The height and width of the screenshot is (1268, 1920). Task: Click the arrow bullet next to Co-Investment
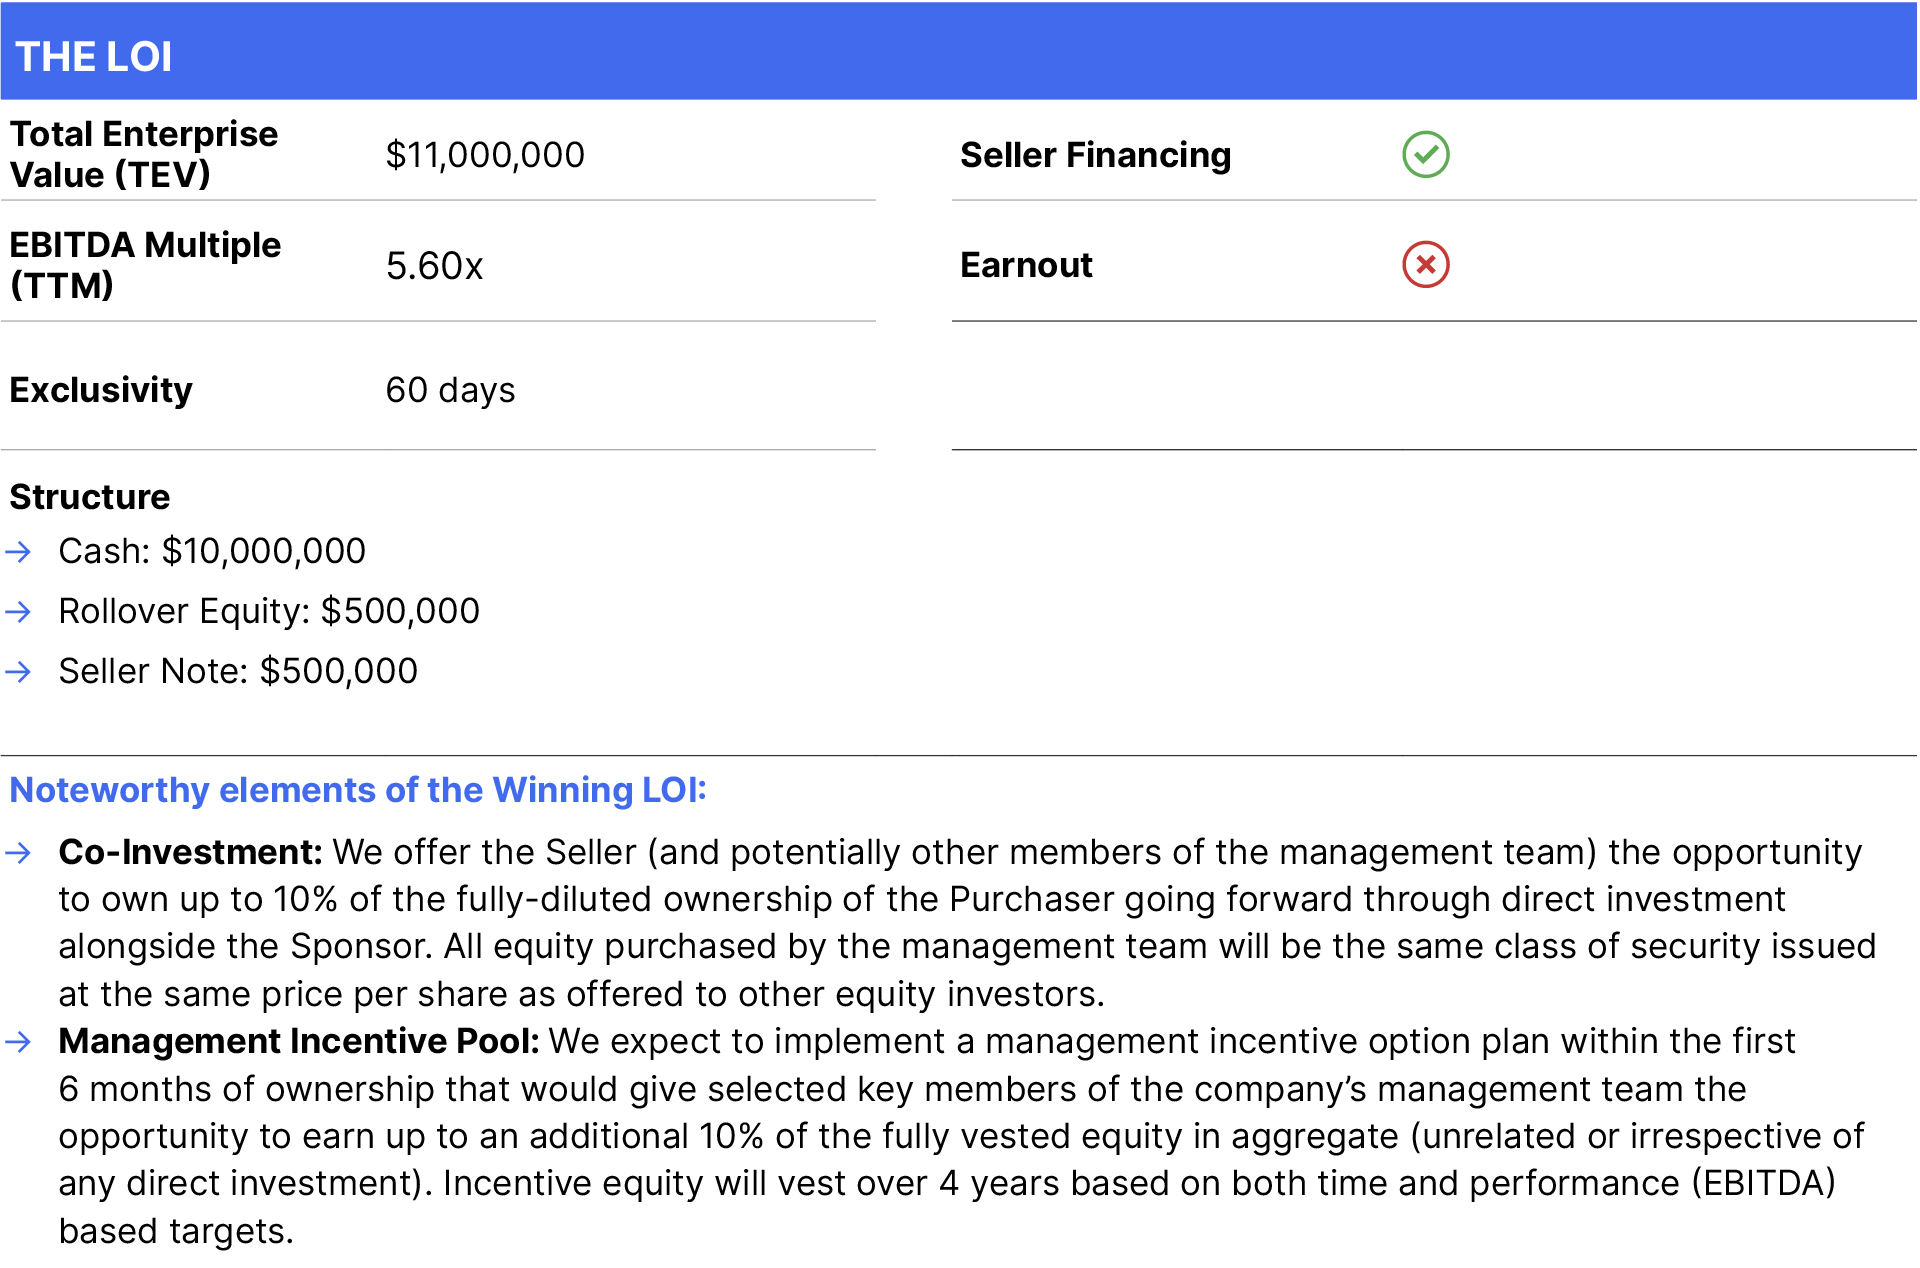(19, 853)
